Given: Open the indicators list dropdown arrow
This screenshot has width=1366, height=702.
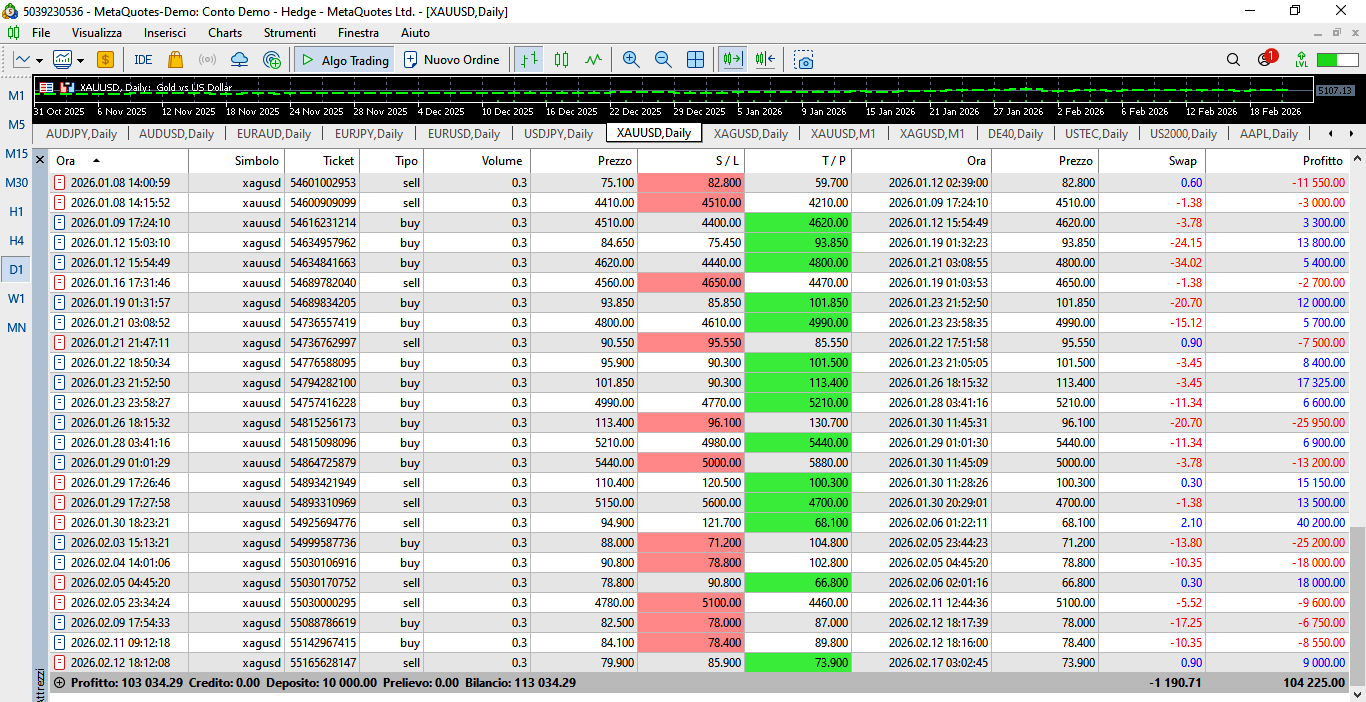Looking at the screenshot, I should click(80, 60).
